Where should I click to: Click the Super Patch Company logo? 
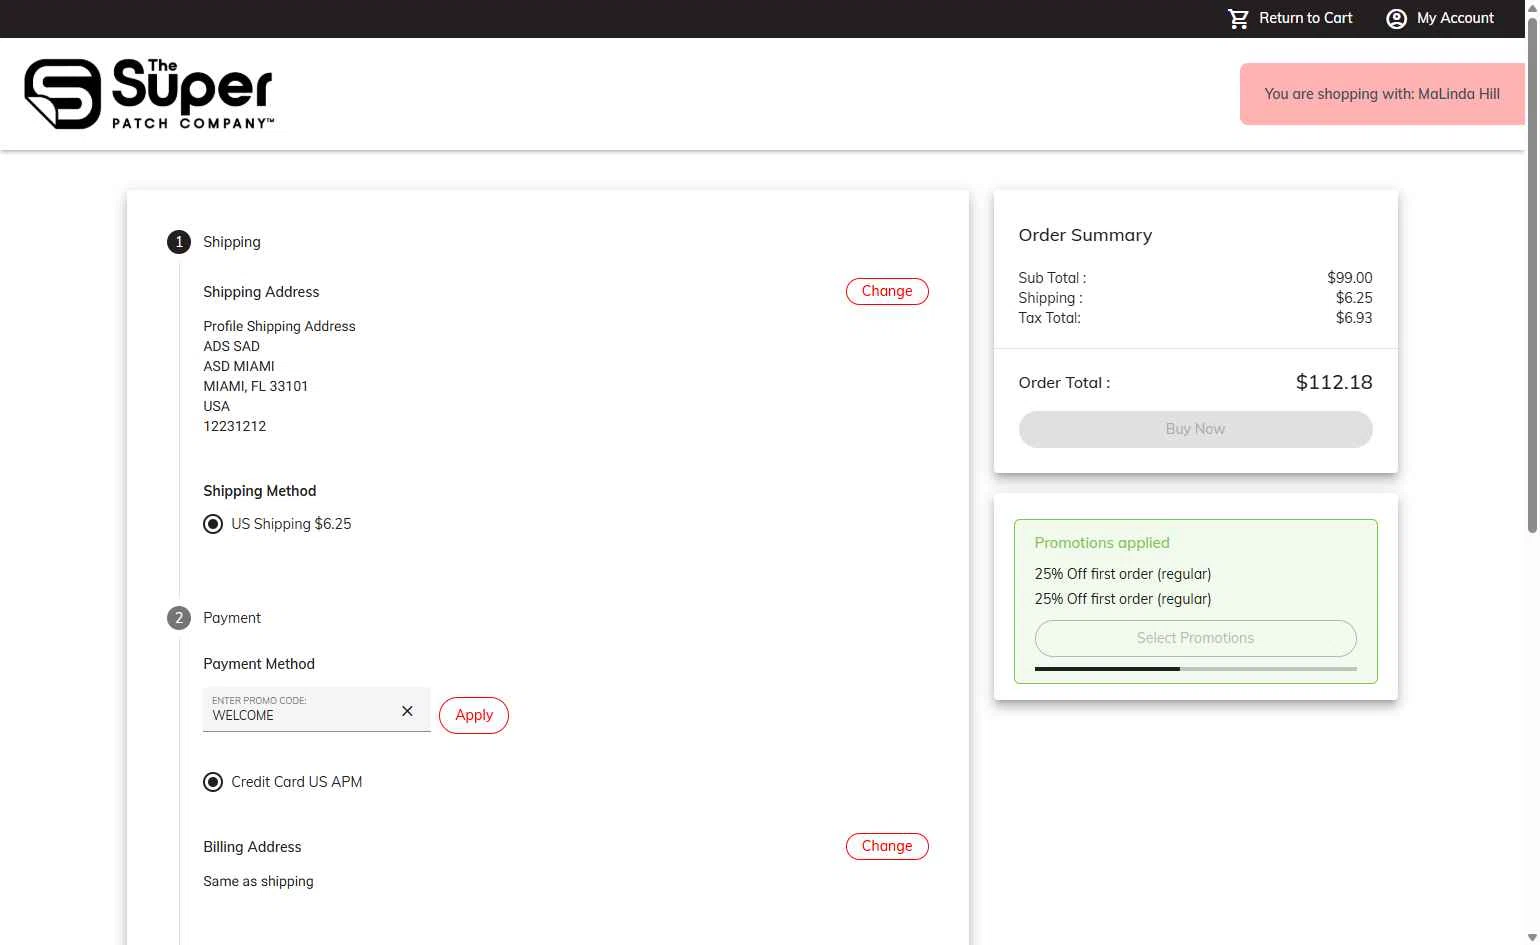(x=148, y=94)
